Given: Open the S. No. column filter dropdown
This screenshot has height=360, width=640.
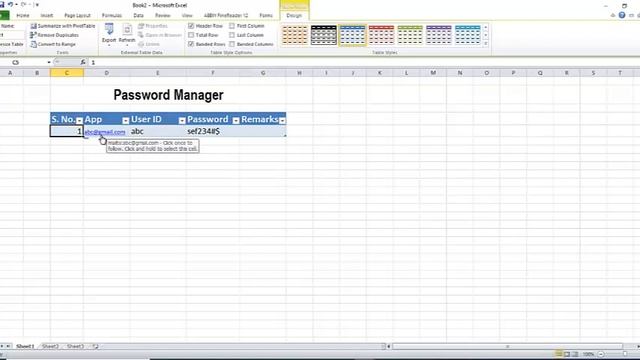Looking at the screenshot, I should [80, 120].
